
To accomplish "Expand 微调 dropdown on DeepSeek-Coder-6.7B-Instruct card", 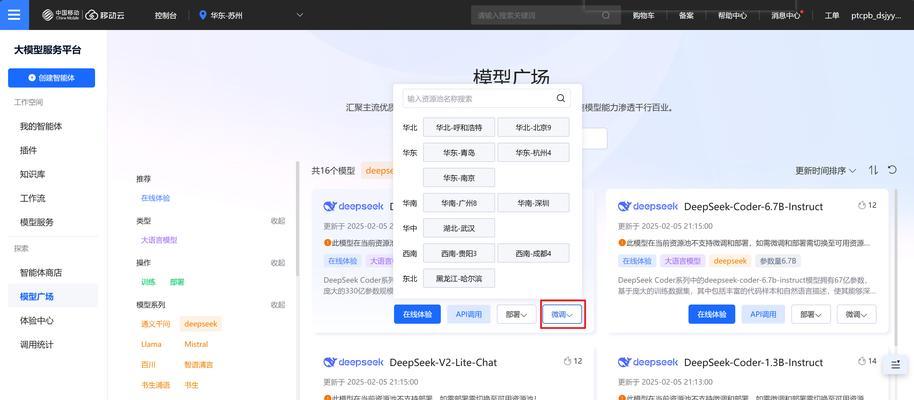I will (x=857, y=314).
